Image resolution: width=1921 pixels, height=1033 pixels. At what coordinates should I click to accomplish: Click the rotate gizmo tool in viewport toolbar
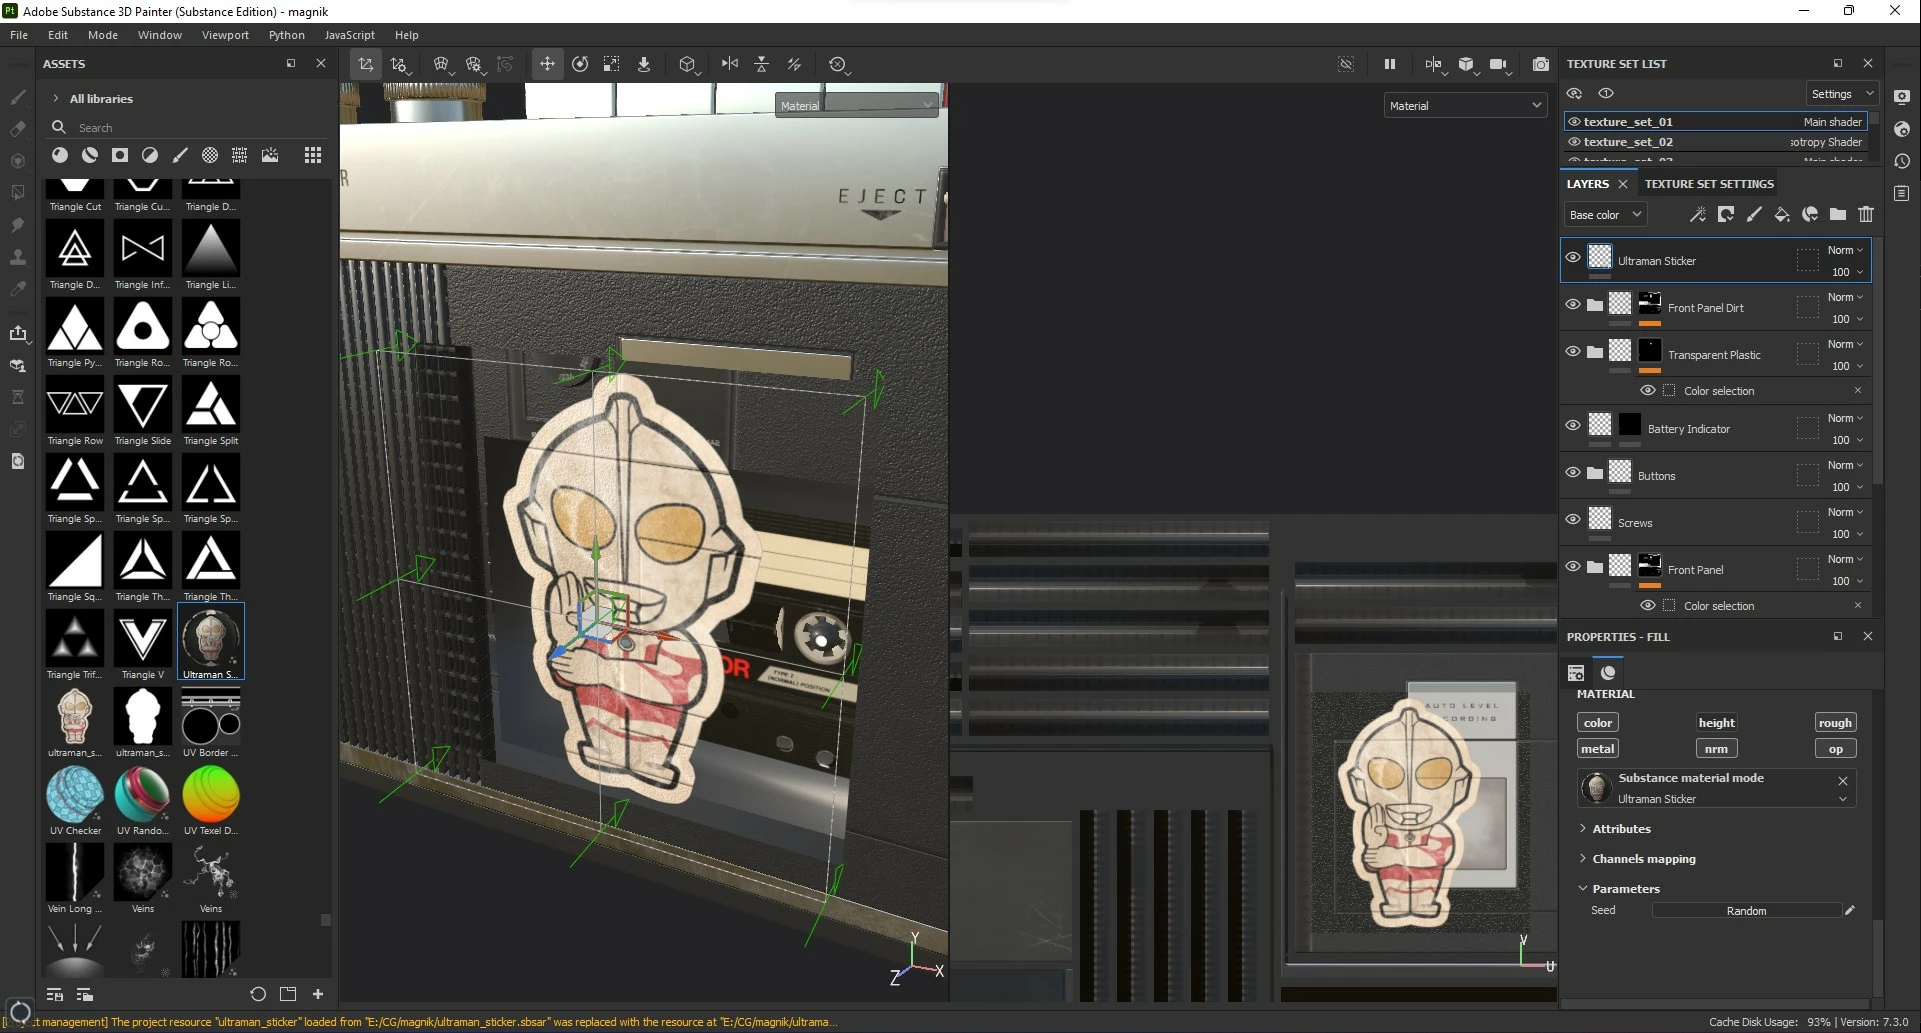point(580,64)
